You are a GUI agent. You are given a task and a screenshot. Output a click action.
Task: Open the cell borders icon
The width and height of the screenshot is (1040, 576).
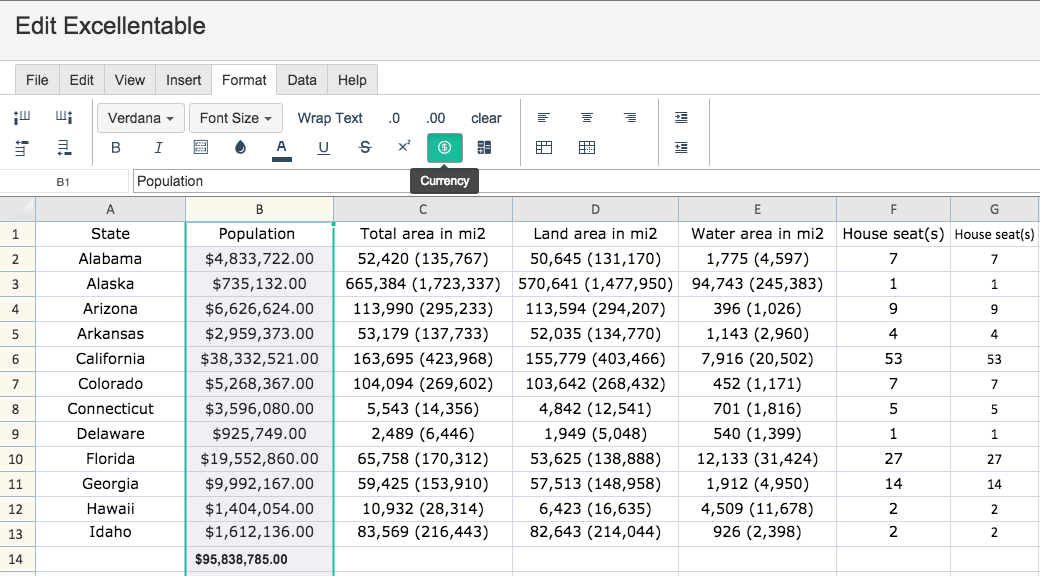(x=200, y=147)
